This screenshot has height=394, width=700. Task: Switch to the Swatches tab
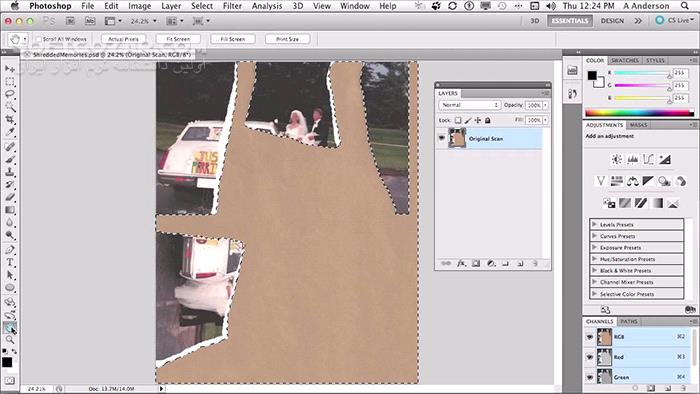625,60
